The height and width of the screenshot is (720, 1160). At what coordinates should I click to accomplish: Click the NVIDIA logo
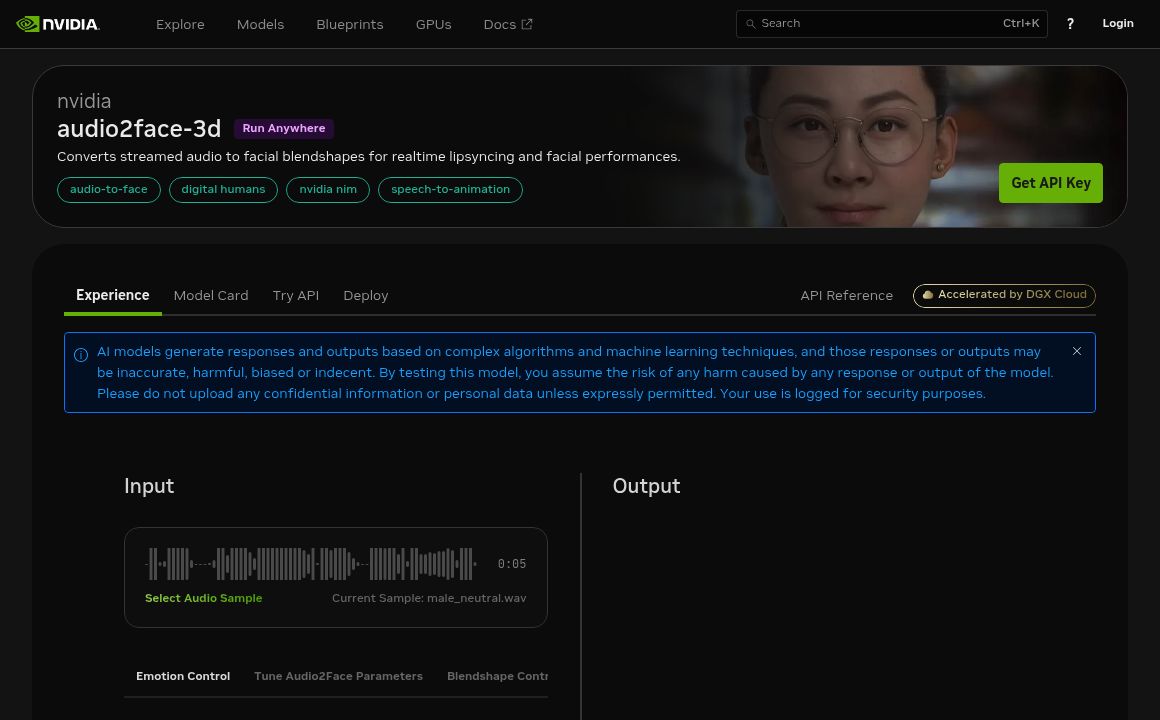coord(58,24)
